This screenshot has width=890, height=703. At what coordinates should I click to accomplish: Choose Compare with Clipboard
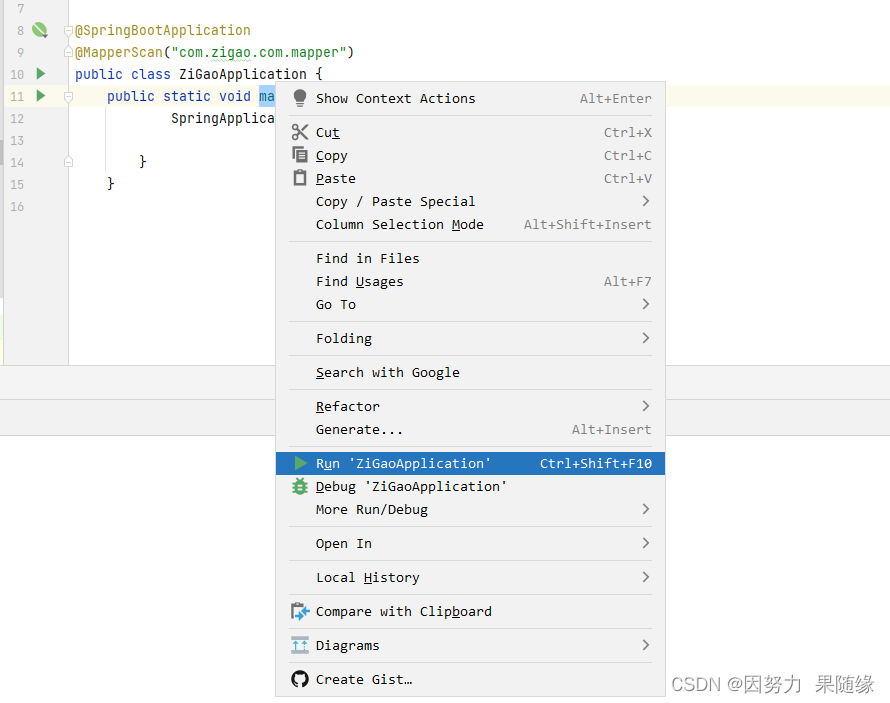470,612
